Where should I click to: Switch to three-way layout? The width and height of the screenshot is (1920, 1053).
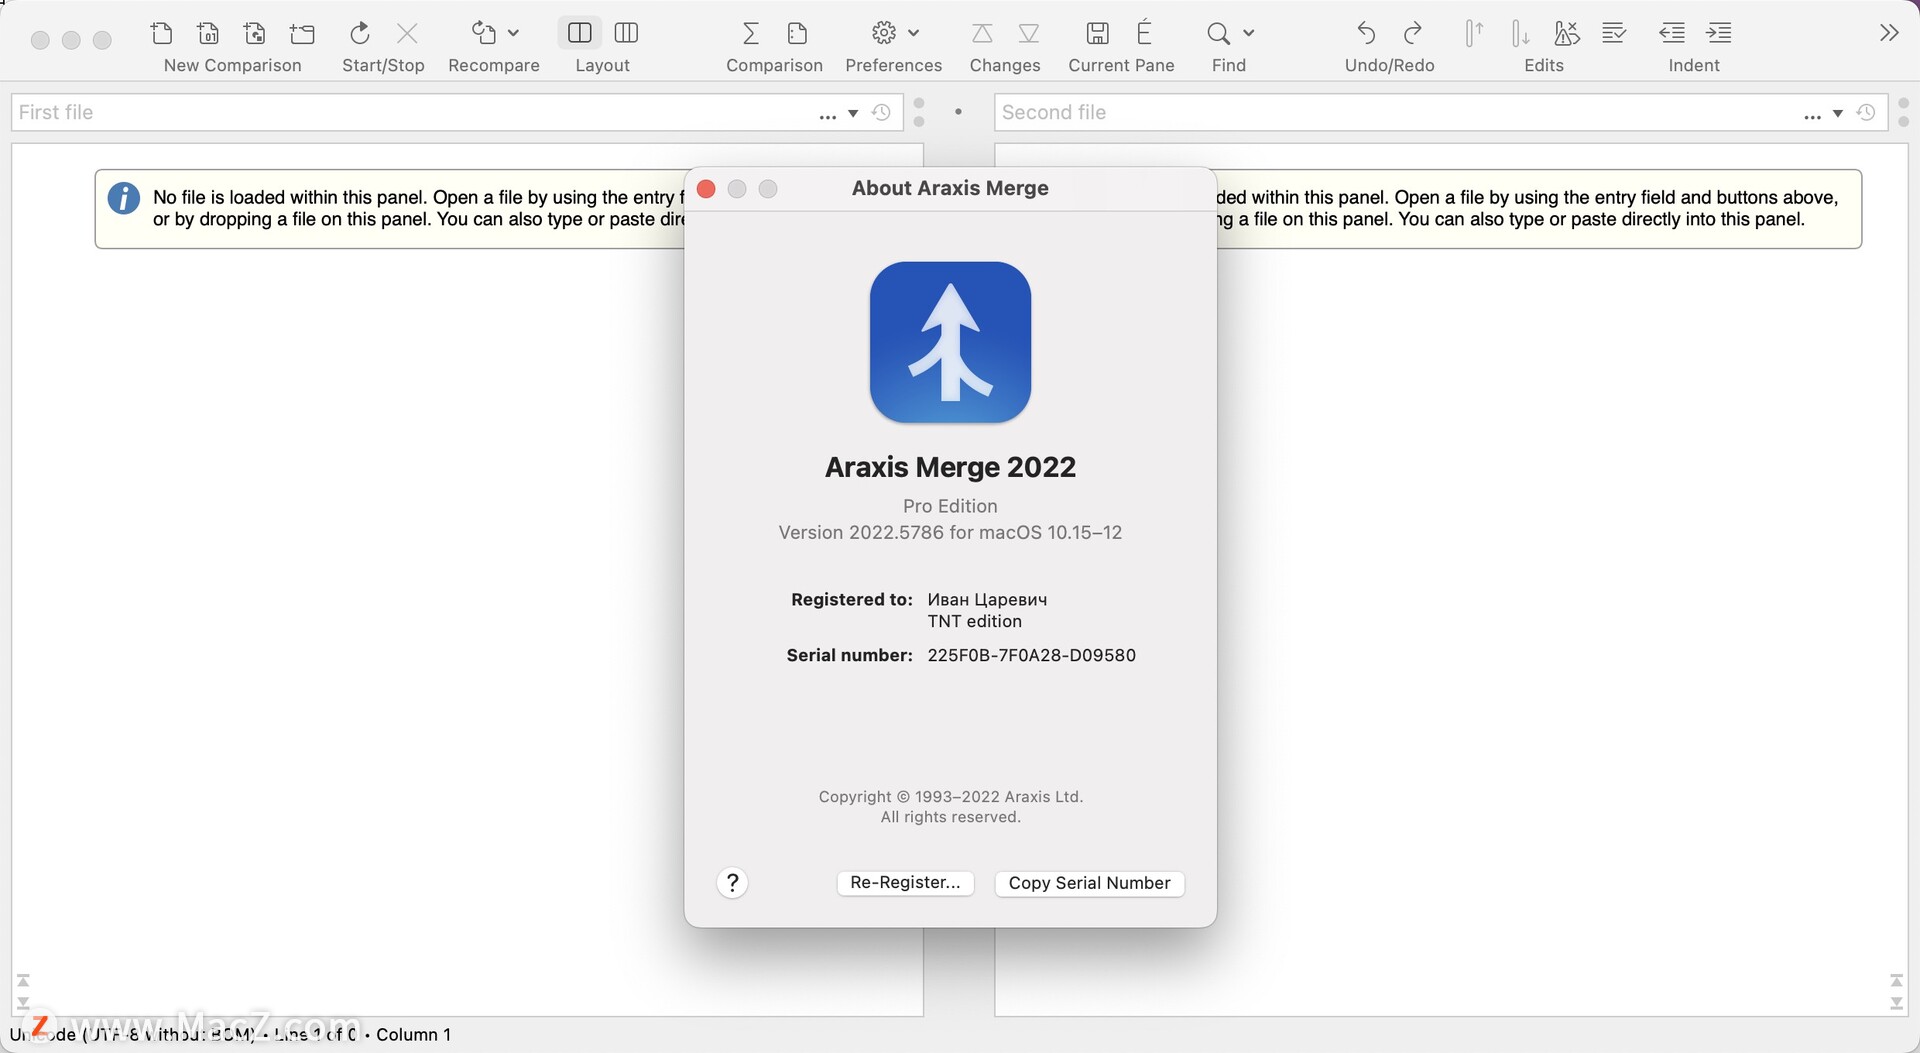tap(627, 33)
